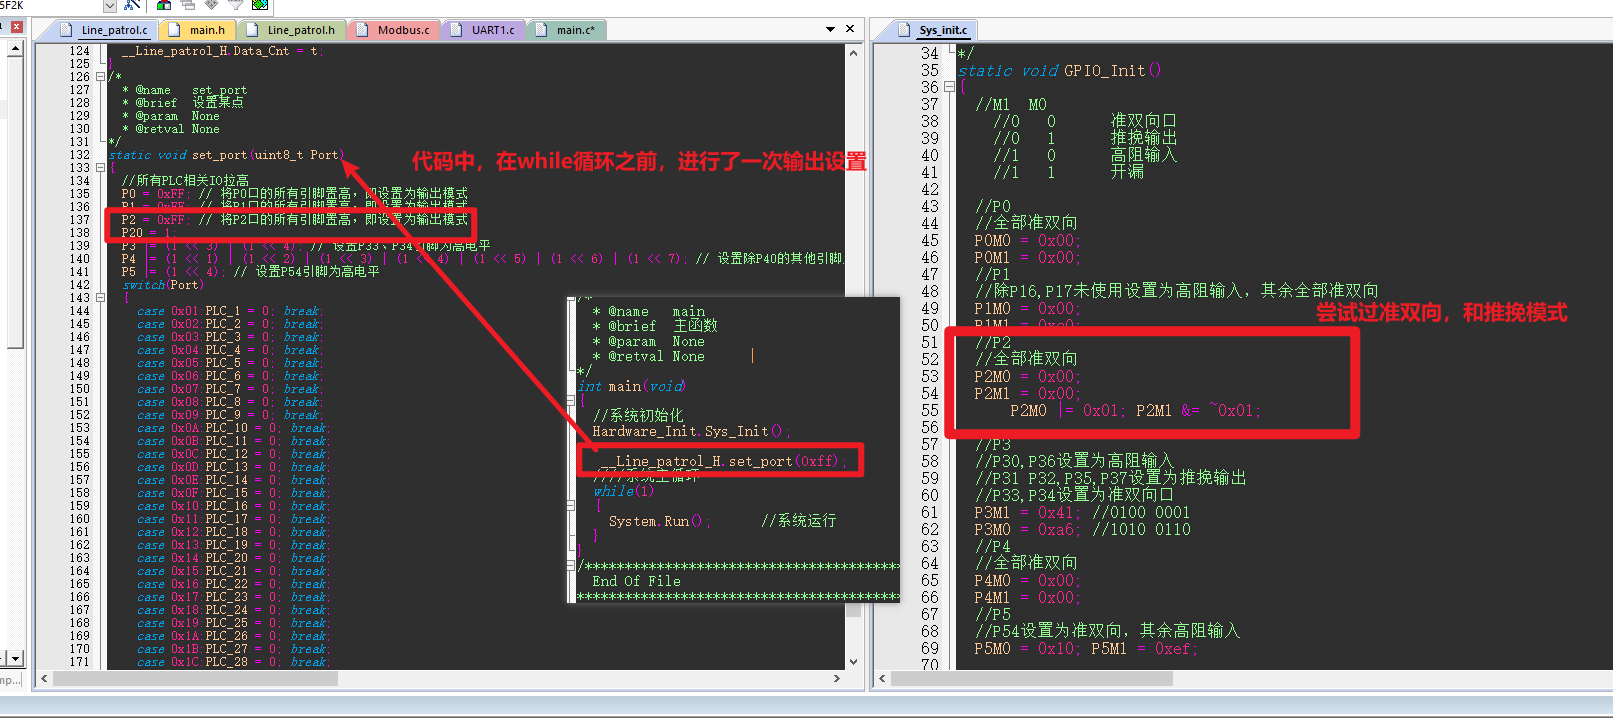Open the target selection dropdown in toolbar
The width and height of the screenshot is (1613, 727).
coord(110,6)
